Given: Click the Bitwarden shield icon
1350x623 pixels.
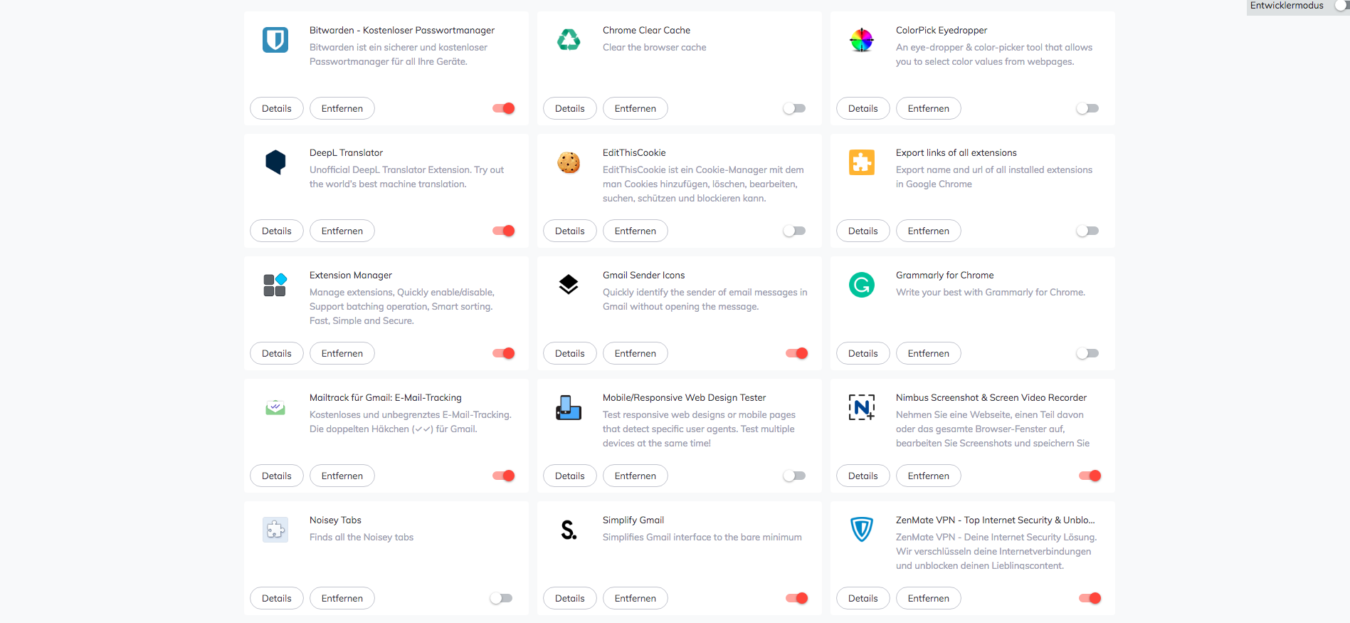Looking at the screenshot, I should [275, 40].
